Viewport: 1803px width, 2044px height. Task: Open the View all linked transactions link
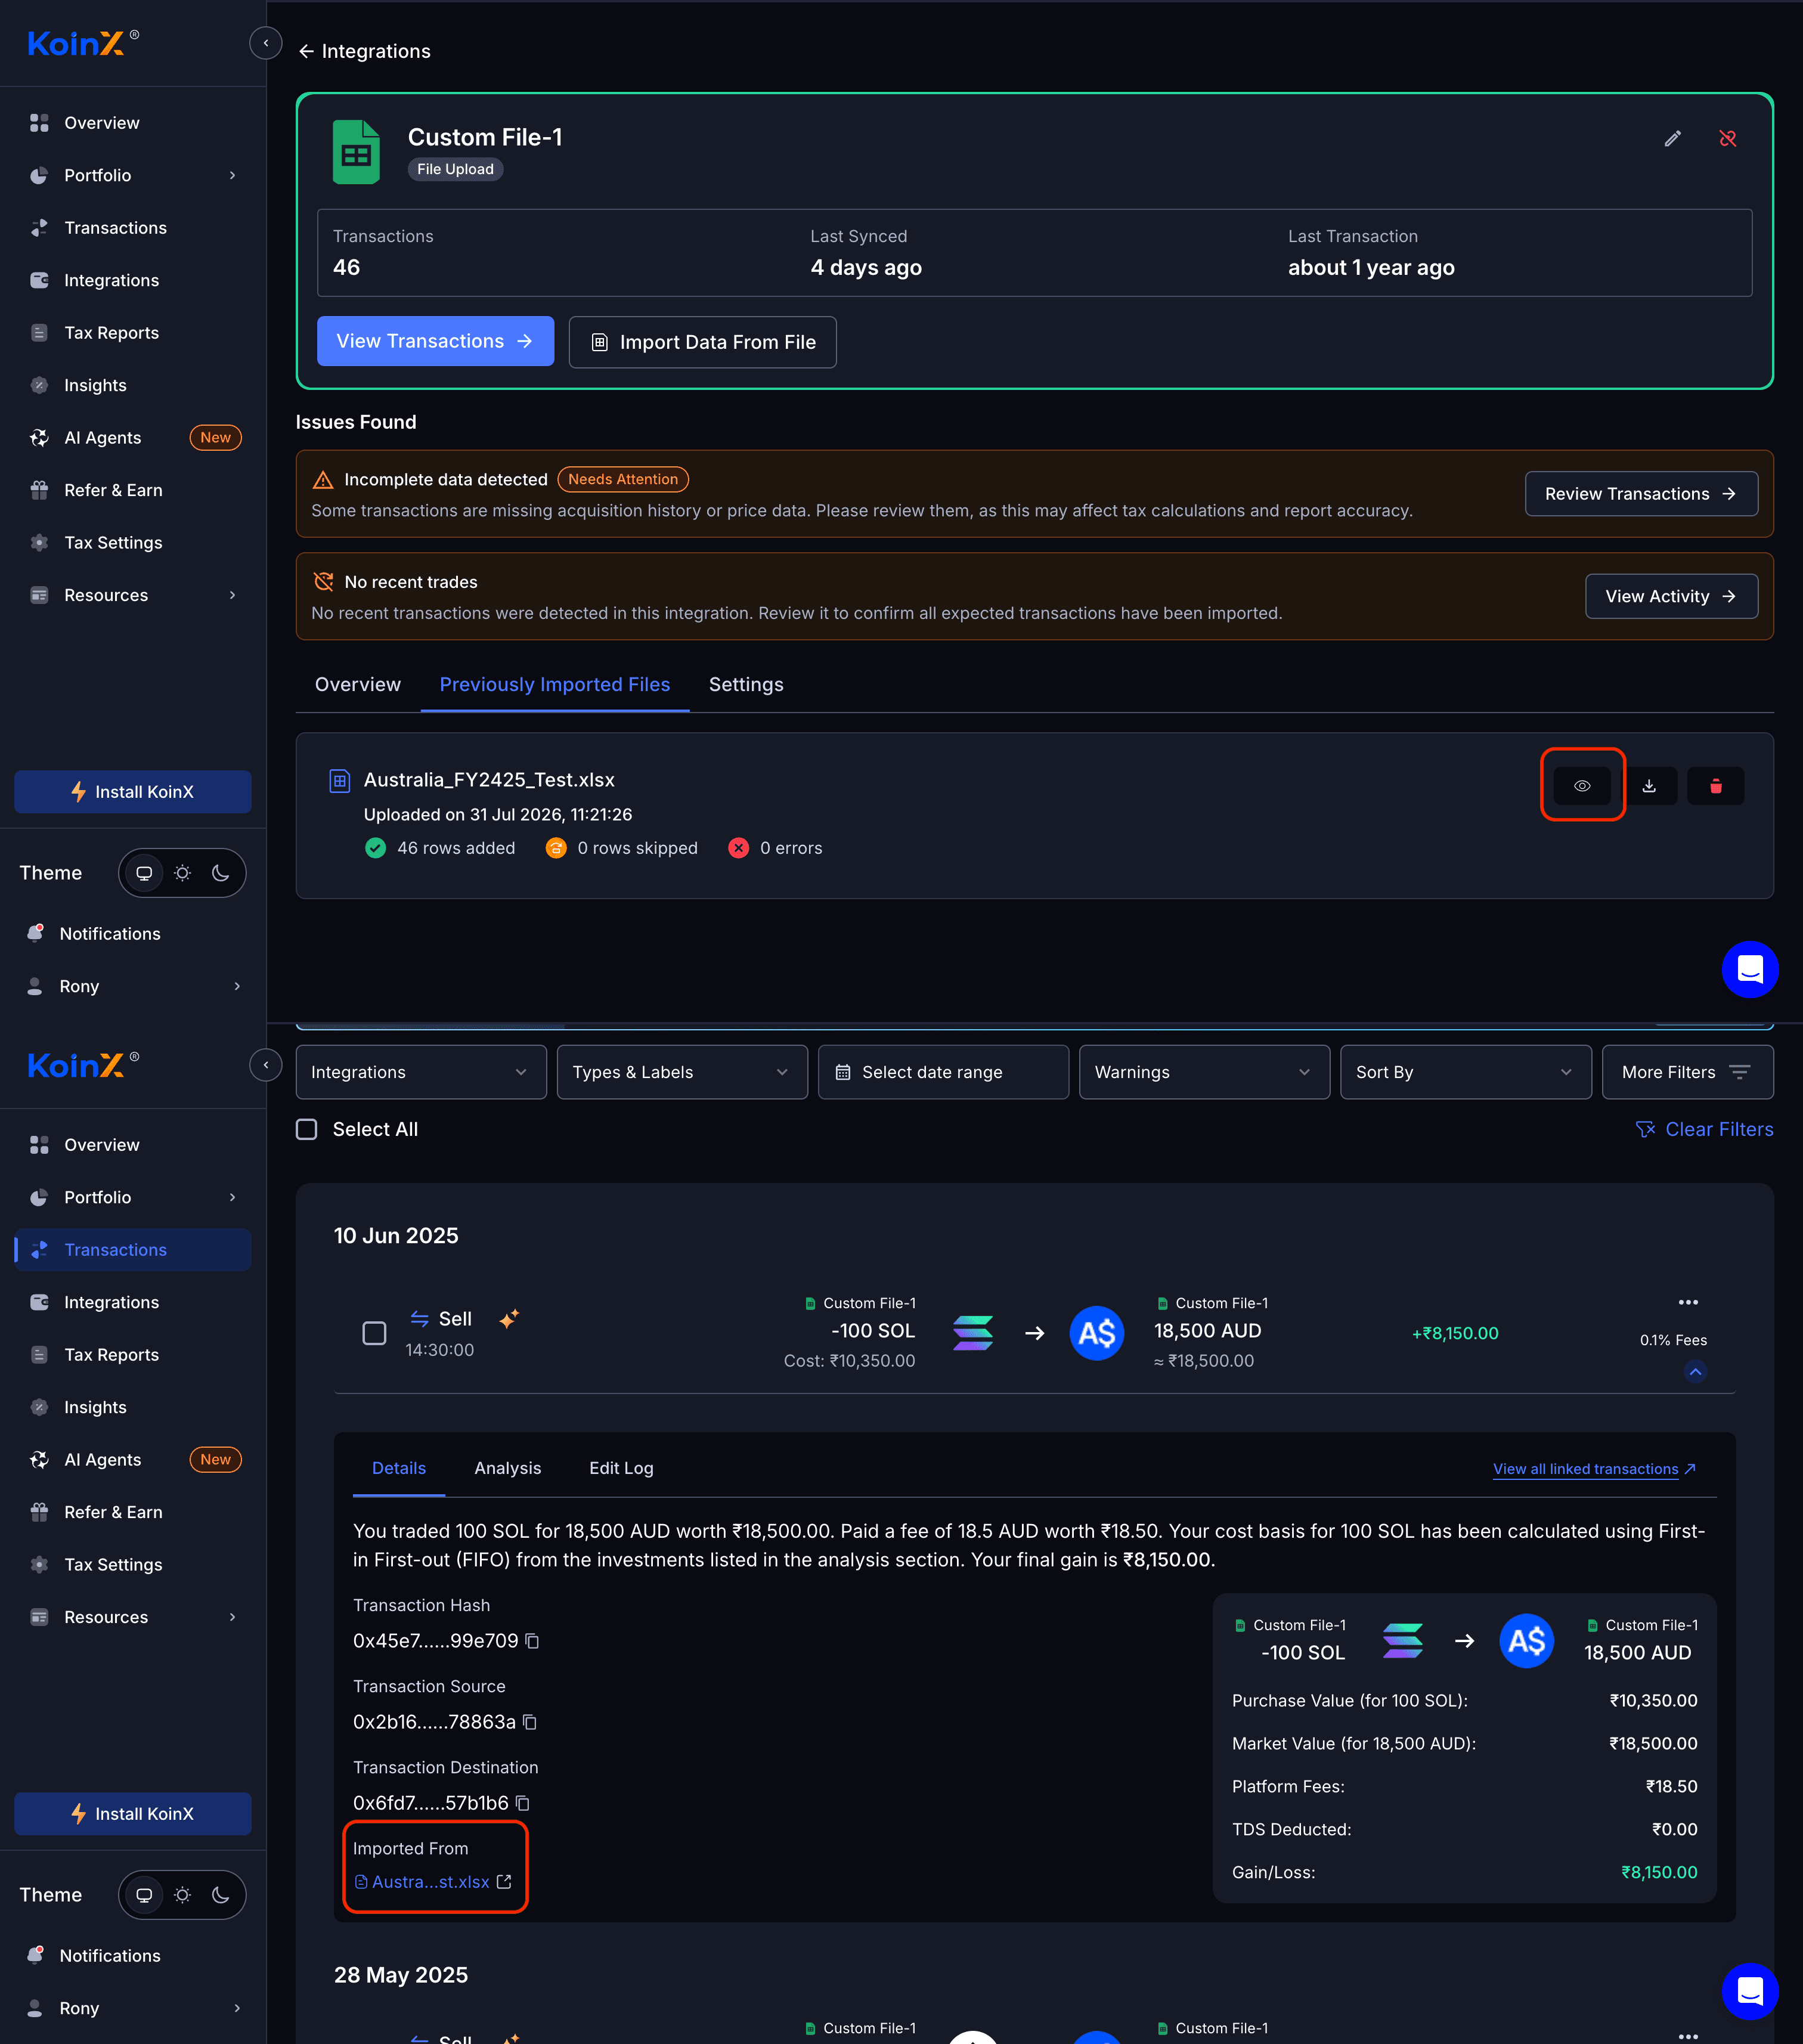[x=1594, y=1469]
